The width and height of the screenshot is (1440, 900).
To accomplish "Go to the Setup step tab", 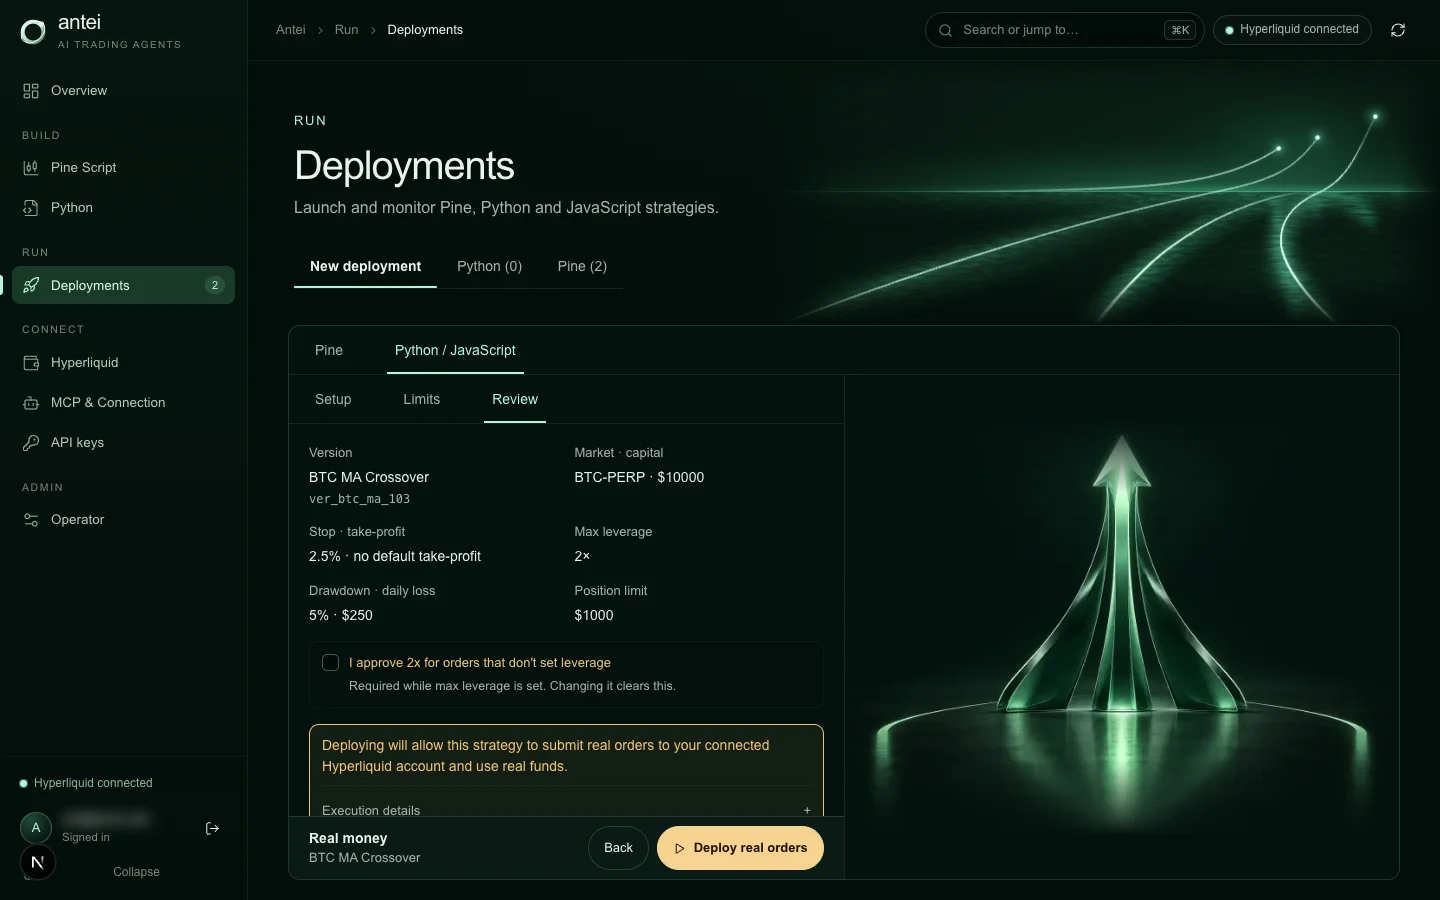I will click(333, 399).
